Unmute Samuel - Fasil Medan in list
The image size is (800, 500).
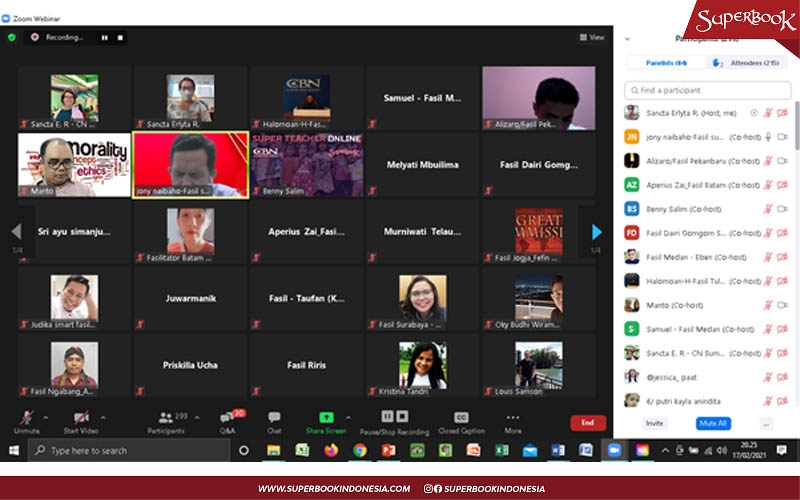(x=768, y=329)
